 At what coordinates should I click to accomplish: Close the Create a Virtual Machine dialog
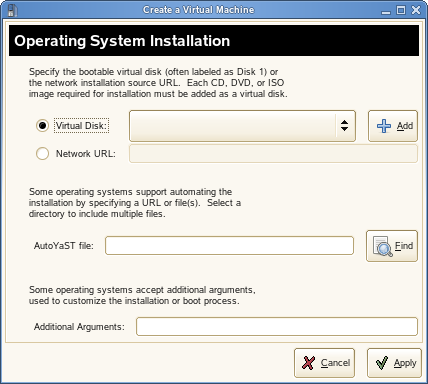(416, 10)
